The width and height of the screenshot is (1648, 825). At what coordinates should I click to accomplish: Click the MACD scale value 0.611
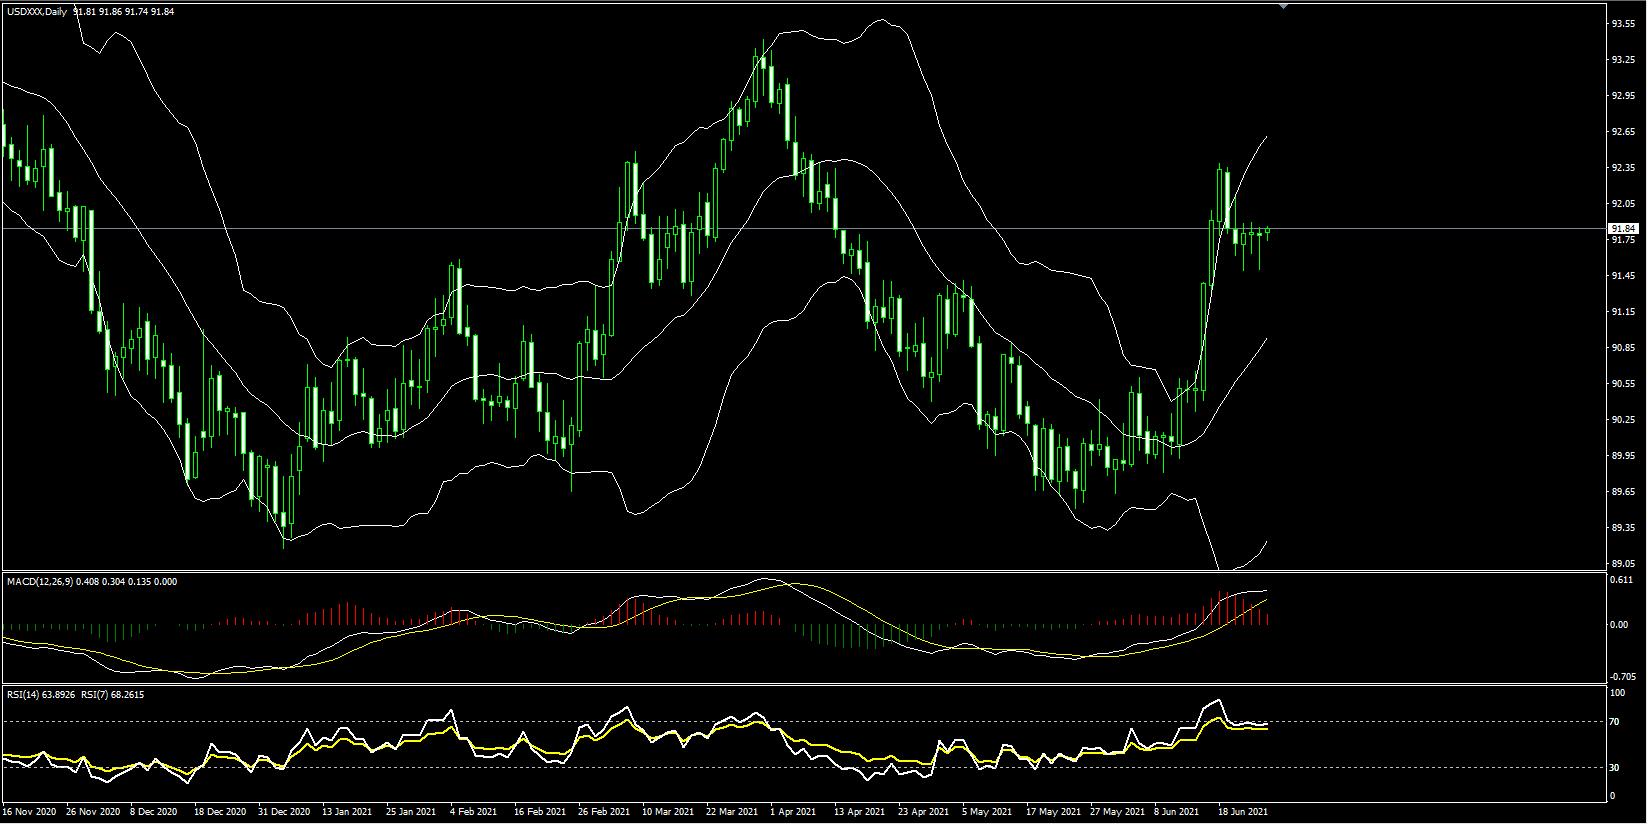[x=1622, y=580]
